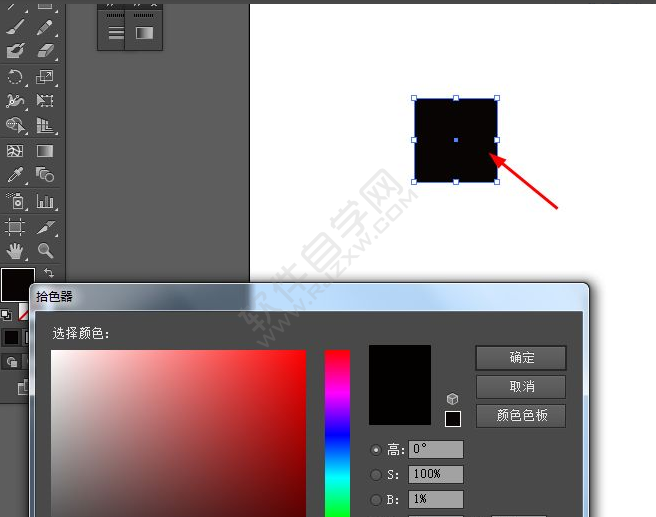The height and width of the screenshot is (517, 656).
Task: Select the Width/Warp tool
Action: click(x=15, y=101)
